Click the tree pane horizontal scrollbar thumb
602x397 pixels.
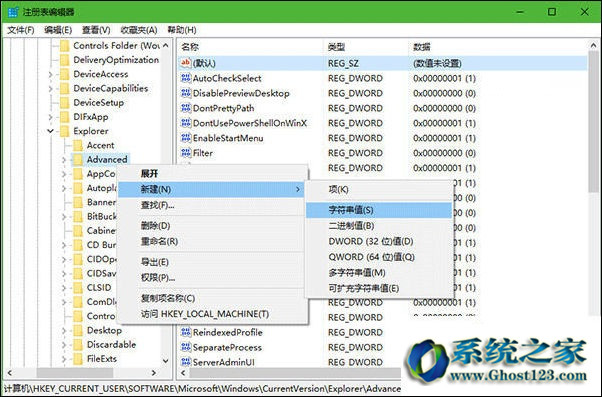(x=74, y=372)
